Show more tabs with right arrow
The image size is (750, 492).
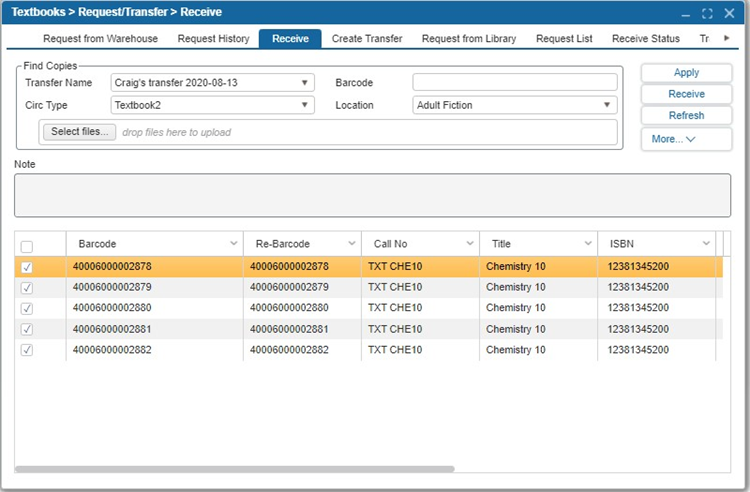[x=727, y=38]
